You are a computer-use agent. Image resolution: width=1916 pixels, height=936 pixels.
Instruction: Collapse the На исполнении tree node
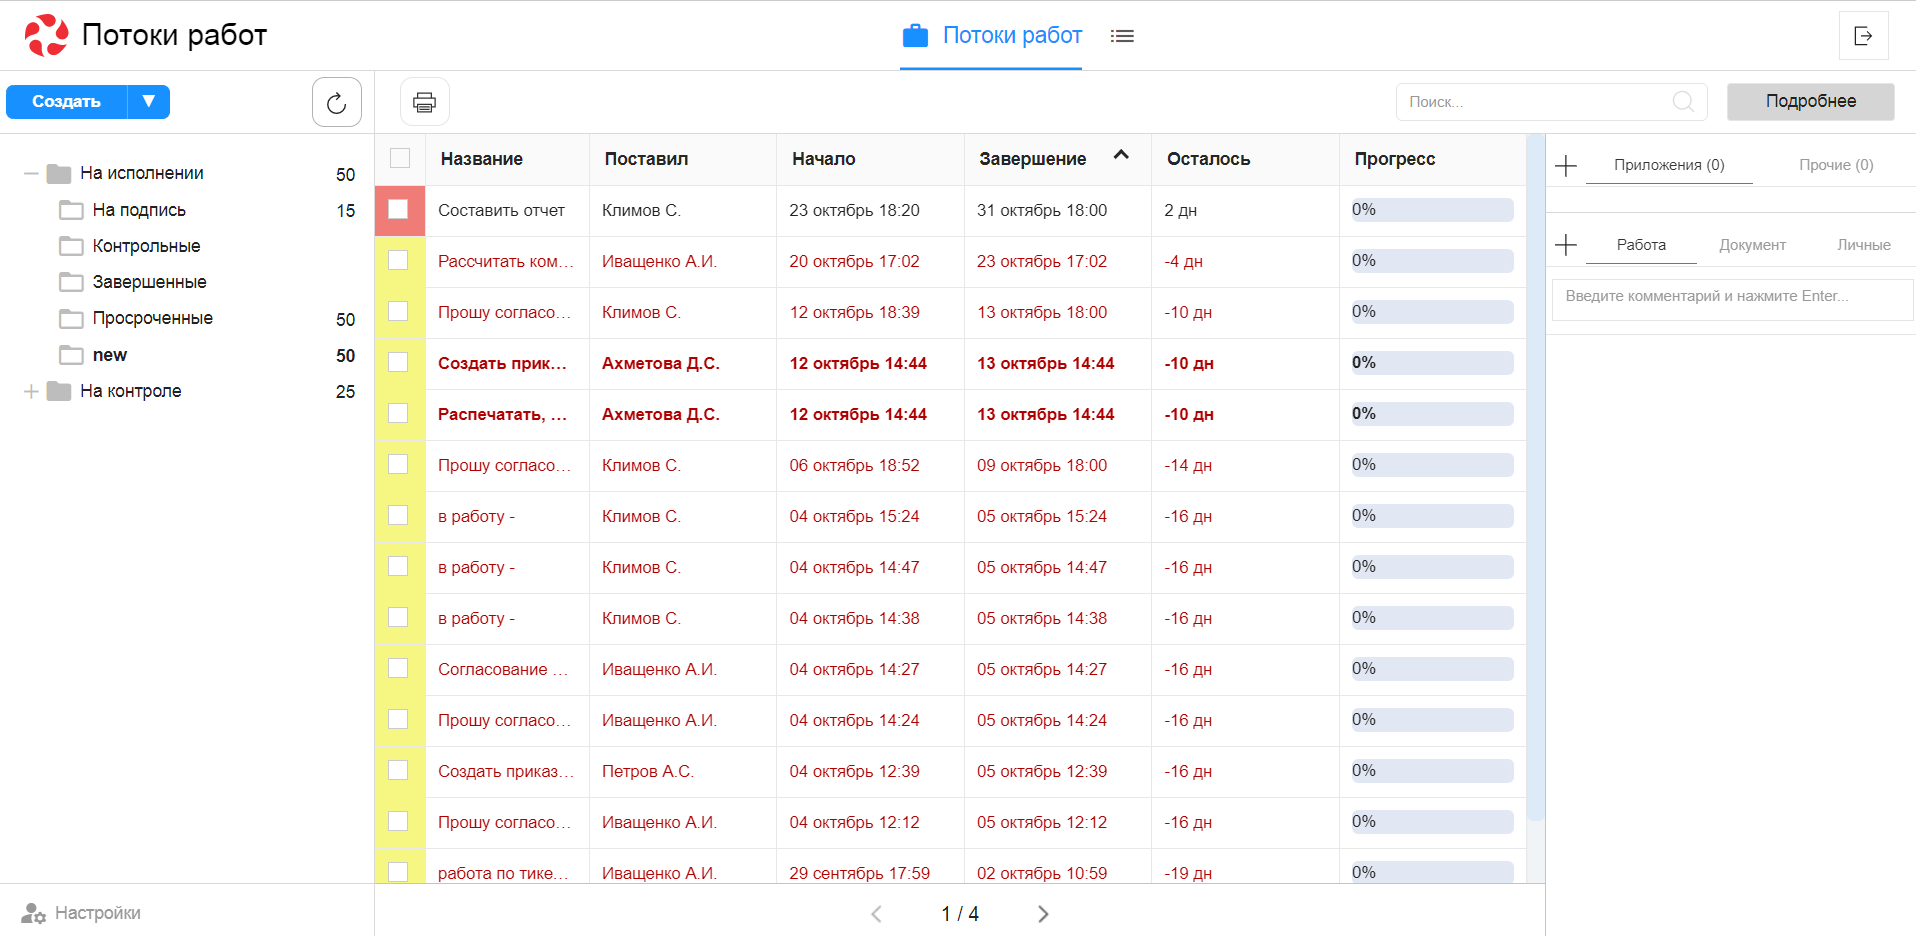(x=31, y=174)
